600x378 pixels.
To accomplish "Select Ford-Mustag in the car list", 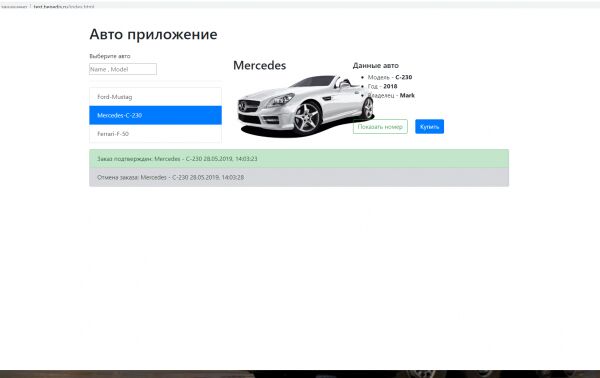I will point(155,97).
